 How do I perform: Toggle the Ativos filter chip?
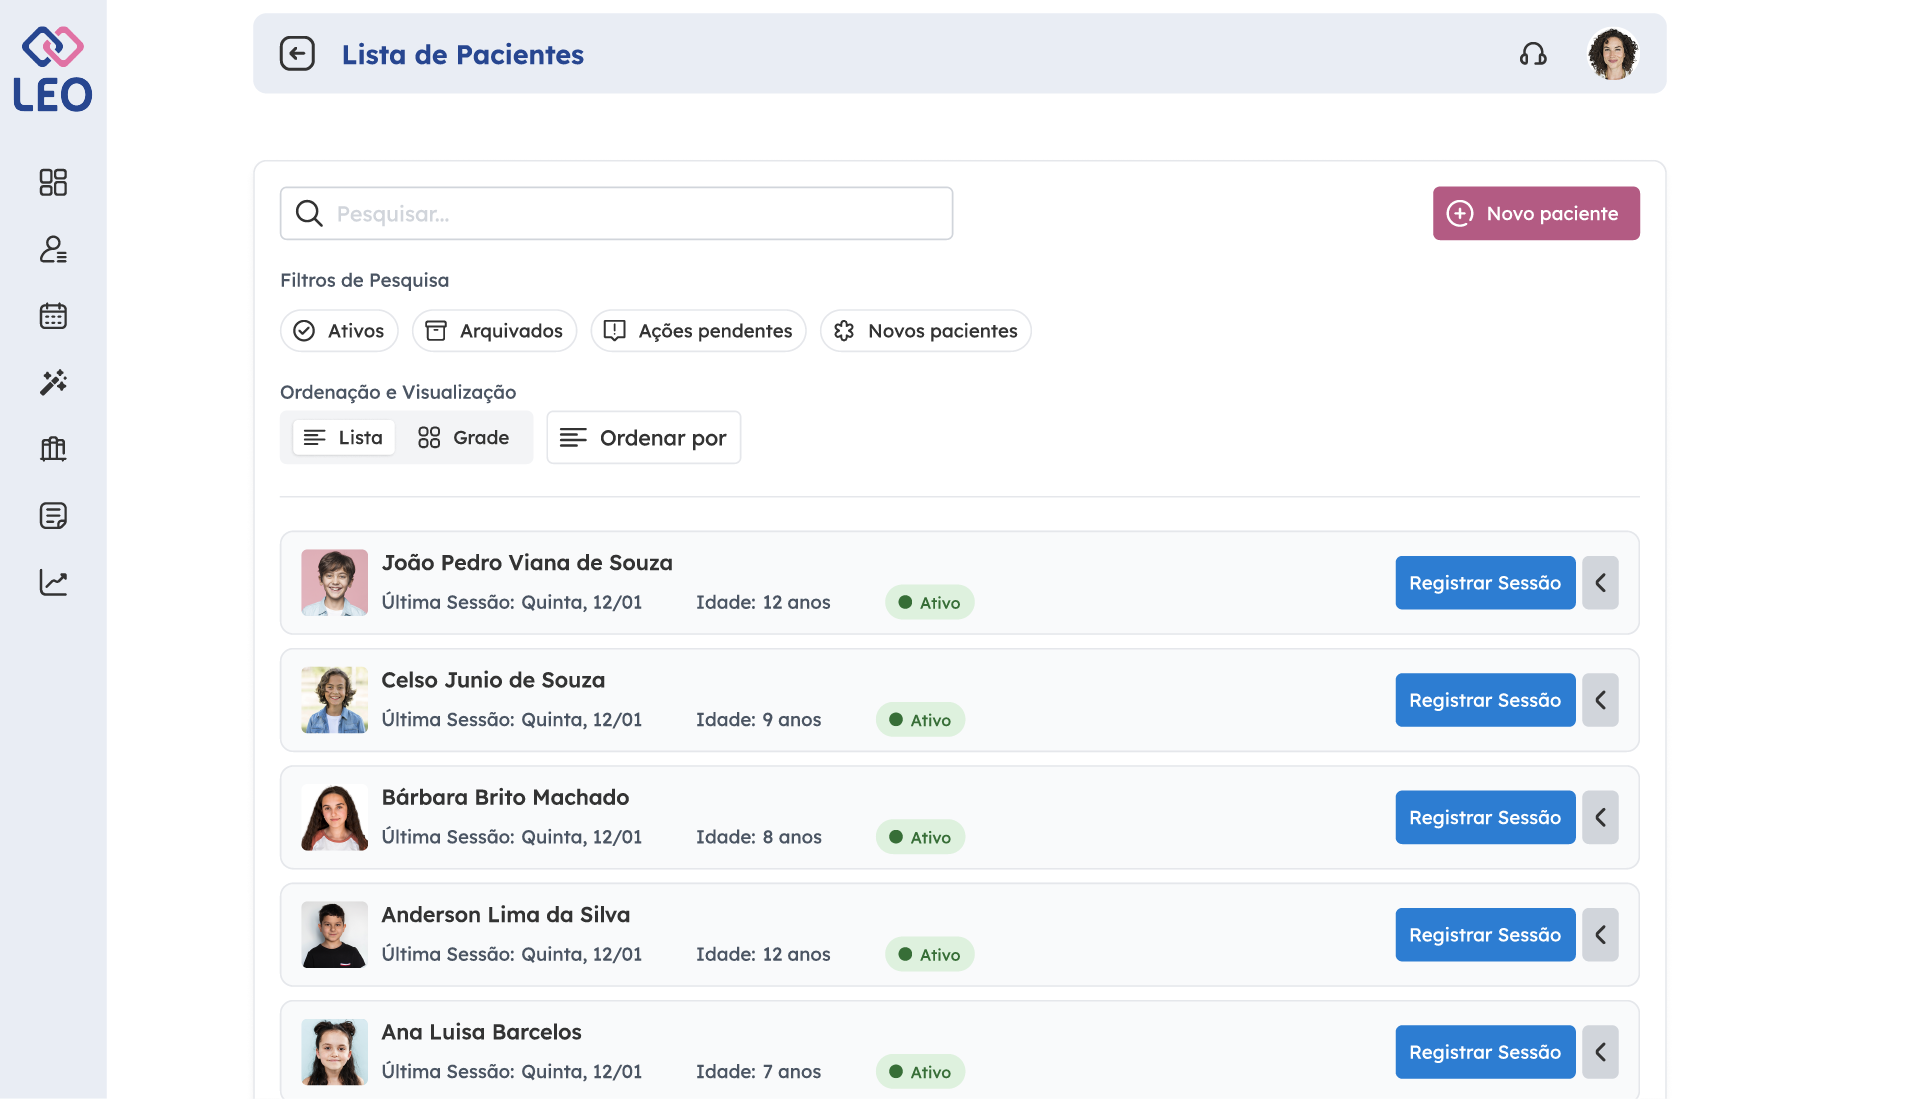click(339, 331)
